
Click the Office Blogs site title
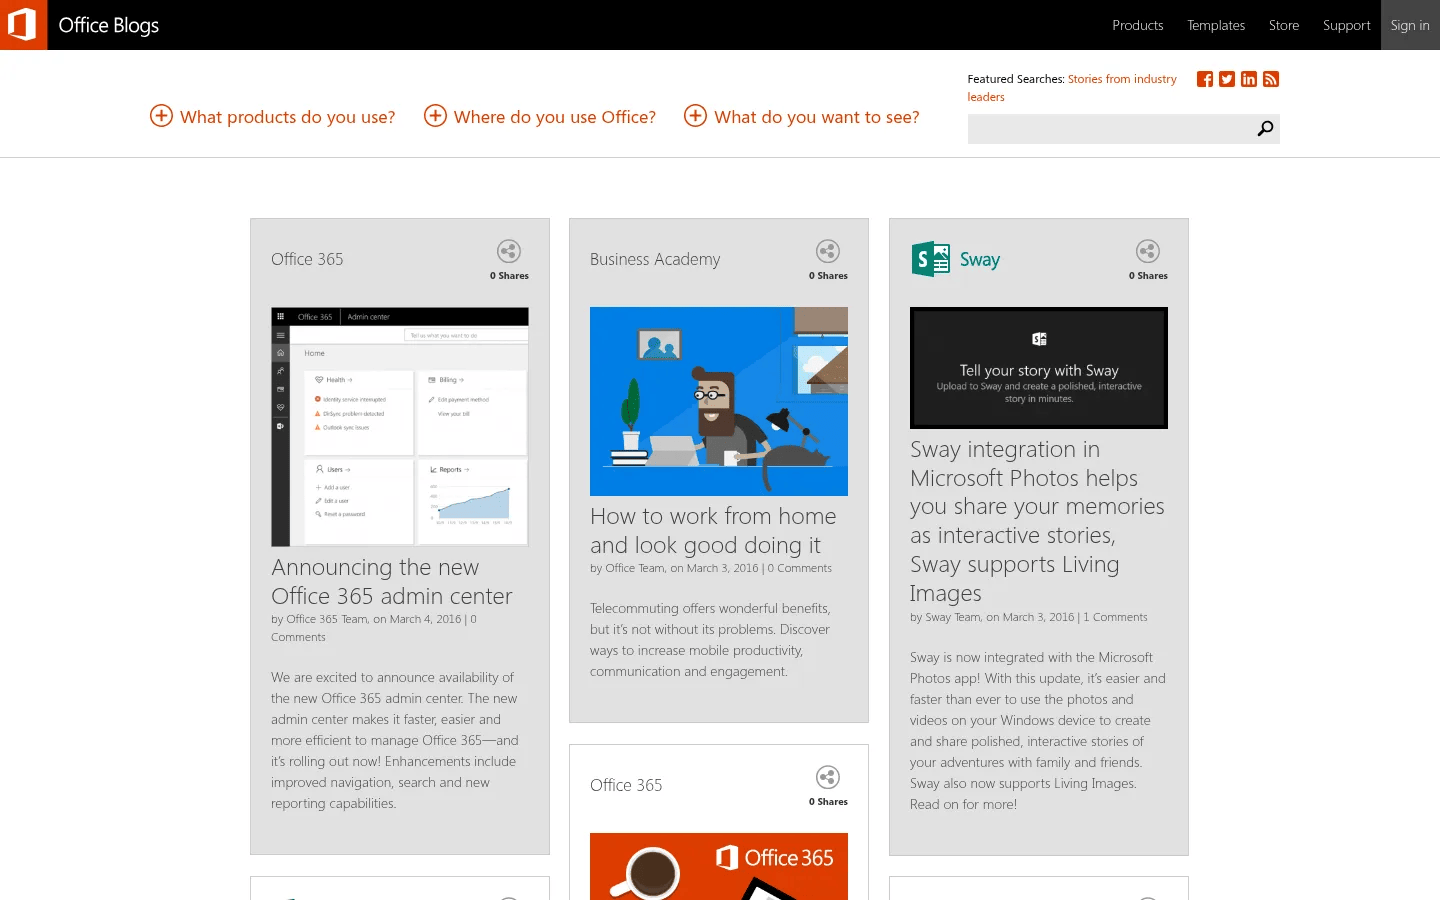coord(109,25)
